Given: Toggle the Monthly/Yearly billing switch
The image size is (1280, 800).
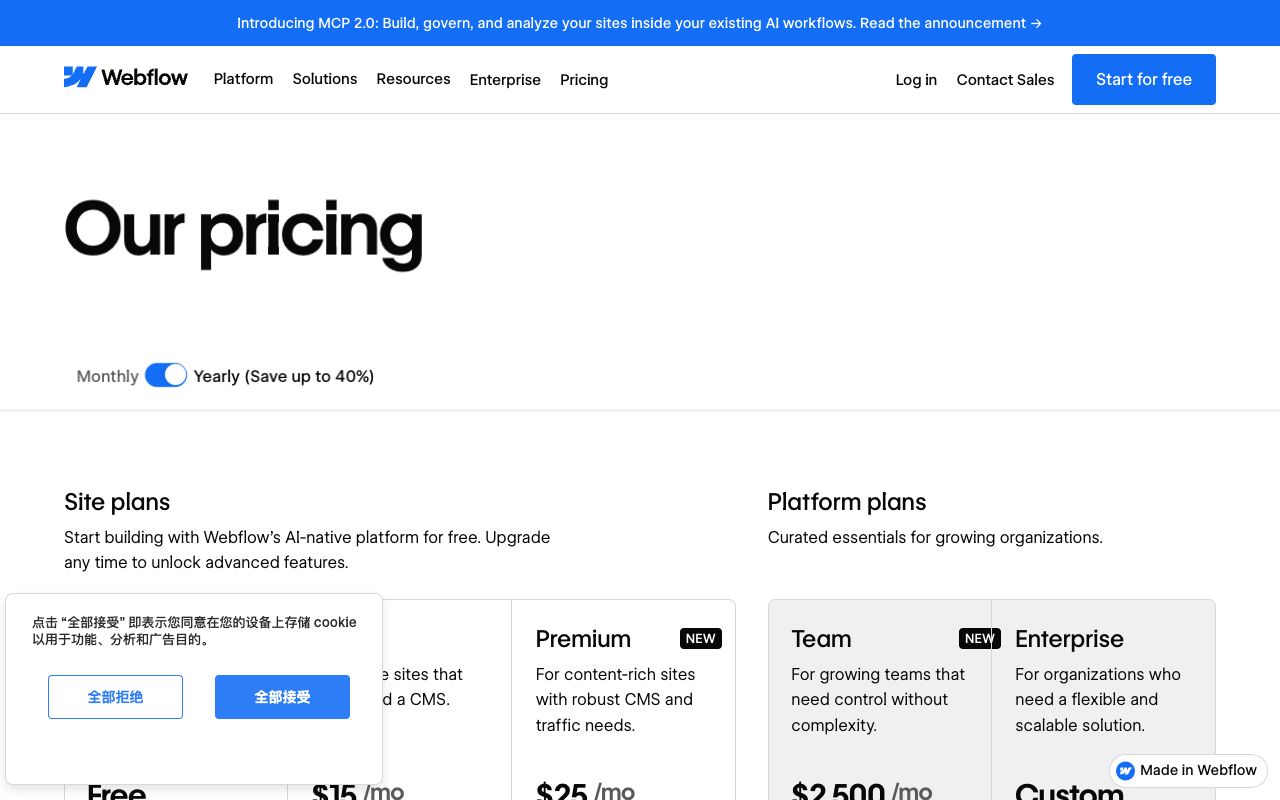Looking at the screenshot, I should 166,375.
